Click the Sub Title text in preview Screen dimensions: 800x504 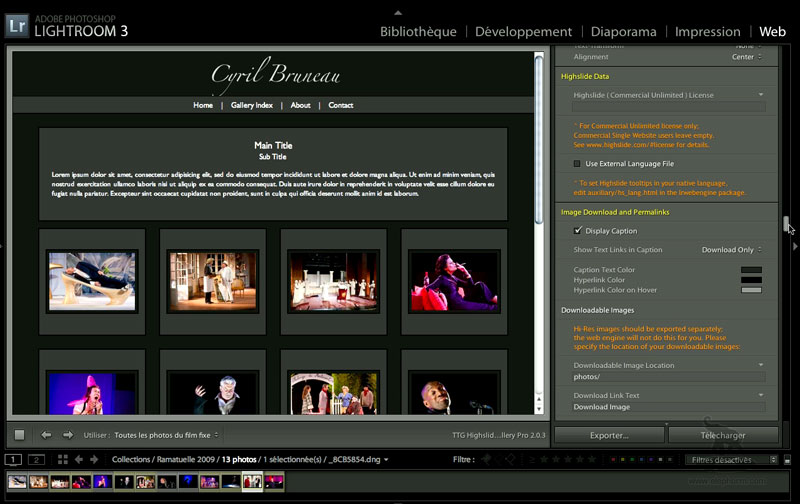(272, 157)
